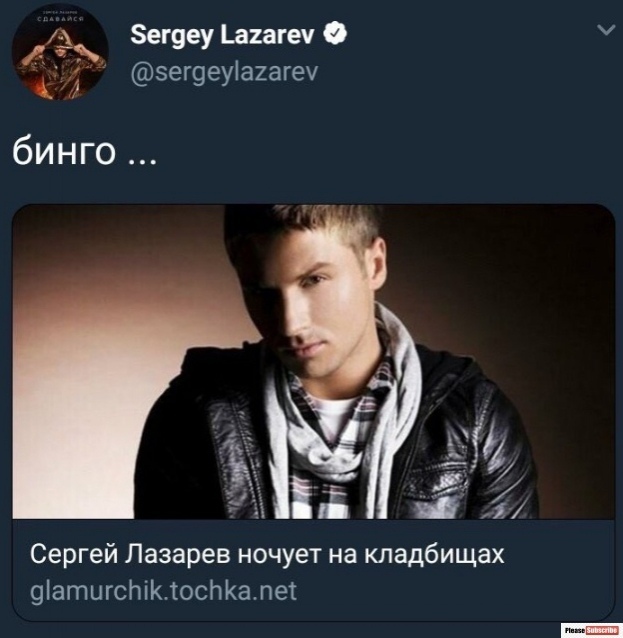
Task: Open the tweet options chevron menu
Action: click(x=606, y=30)
